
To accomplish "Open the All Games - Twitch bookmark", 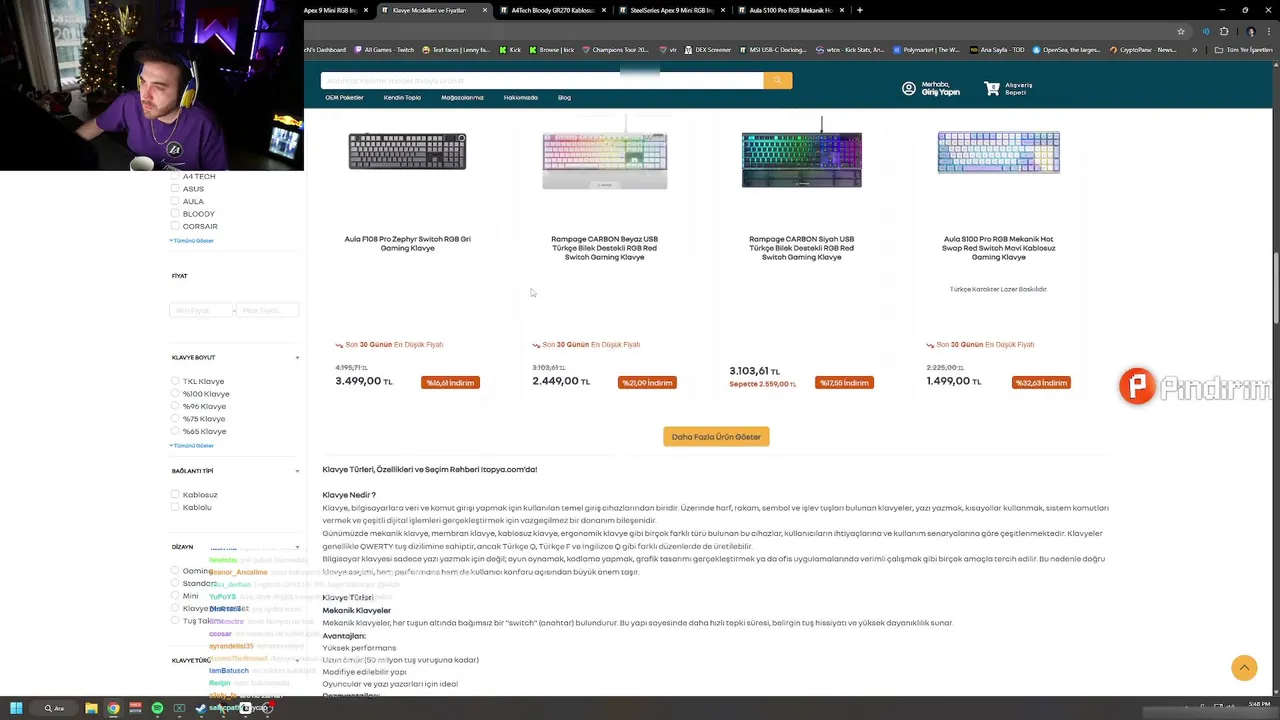I will 384,49.
